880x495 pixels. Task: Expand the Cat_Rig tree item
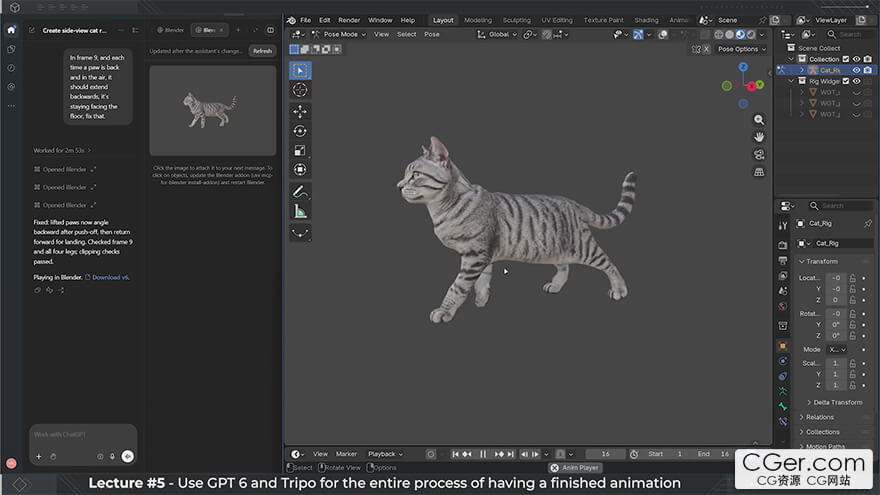point(801,70)
